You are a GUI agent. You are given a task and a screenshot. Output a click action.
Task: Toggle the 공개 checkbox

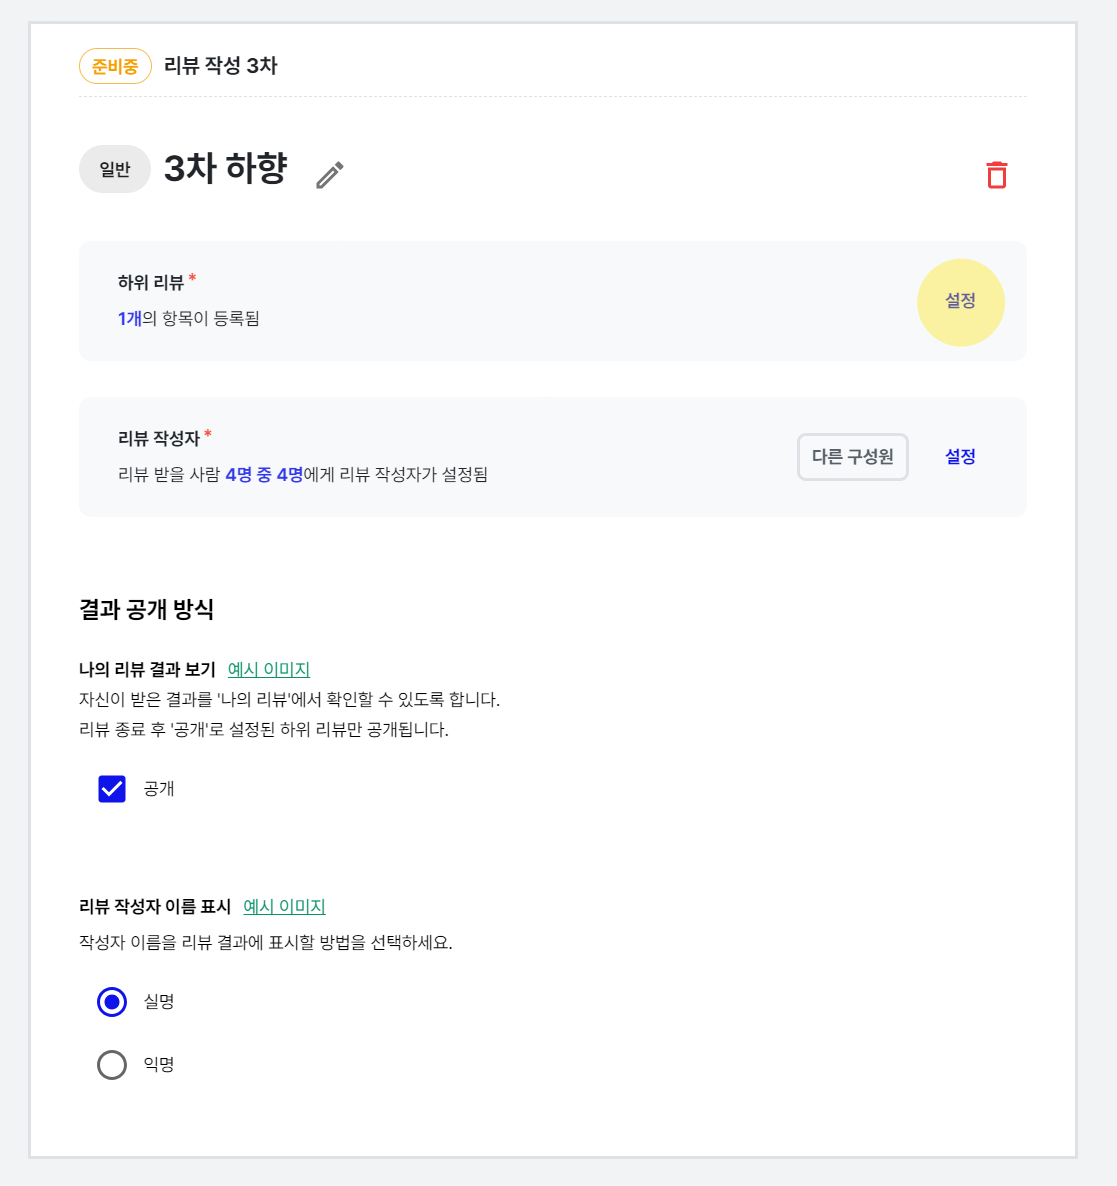pos(112,789)
